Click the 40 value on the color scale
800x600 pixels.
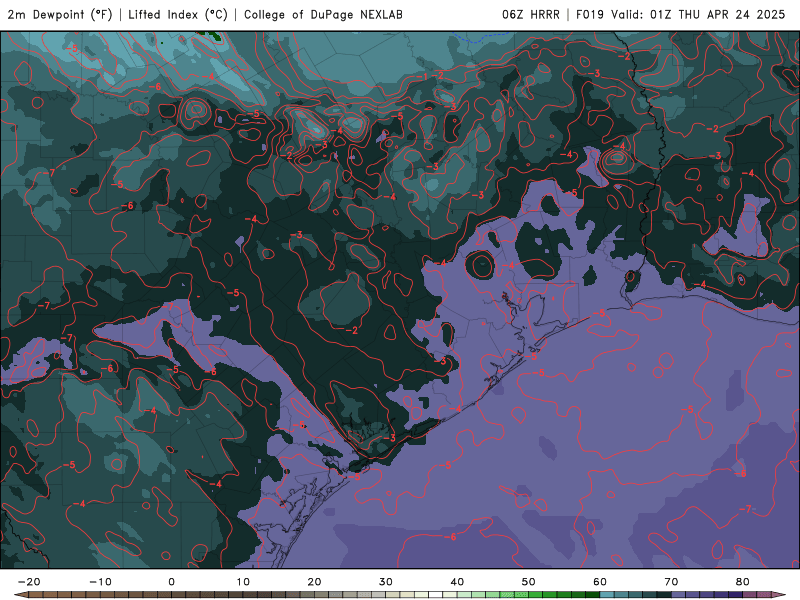point(457,582)
